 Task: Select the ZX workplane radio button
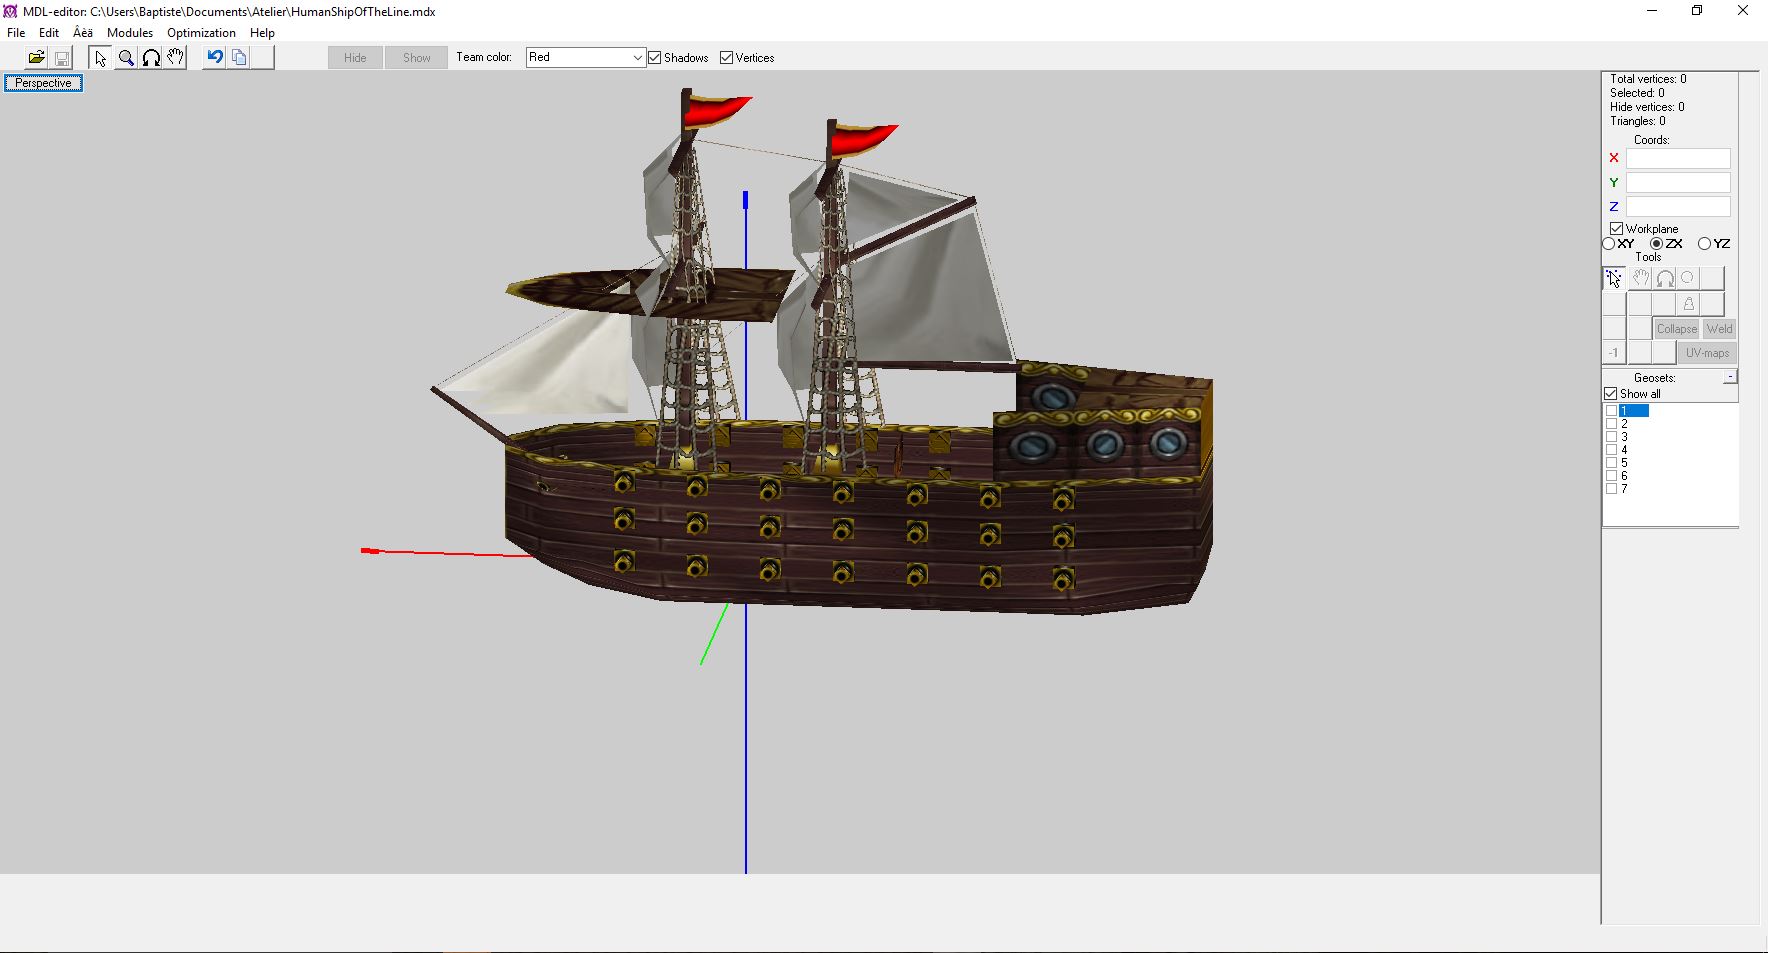pos(1656,244)
